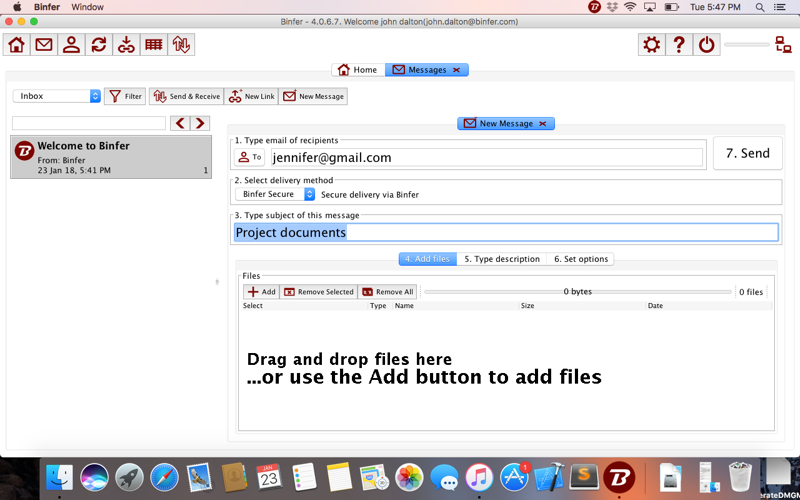The width and height of the screenshot is (800, 500).
Task: Open the Contacts person toolbar icon
Action: click(71, 45)
